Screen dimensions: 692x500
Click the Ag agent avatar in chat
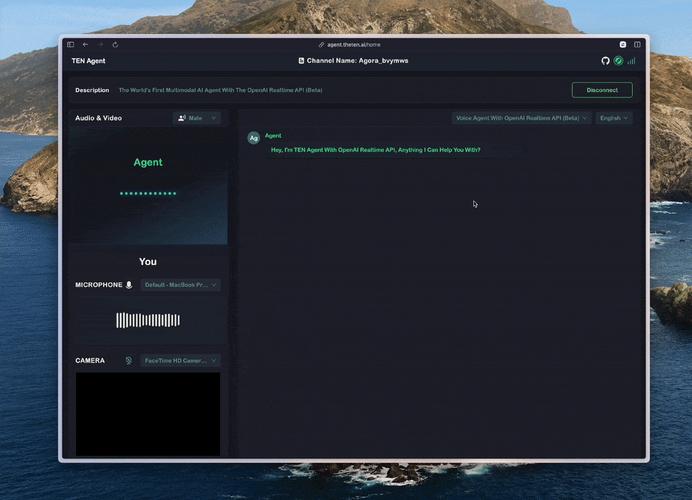(x=254, y=138)
